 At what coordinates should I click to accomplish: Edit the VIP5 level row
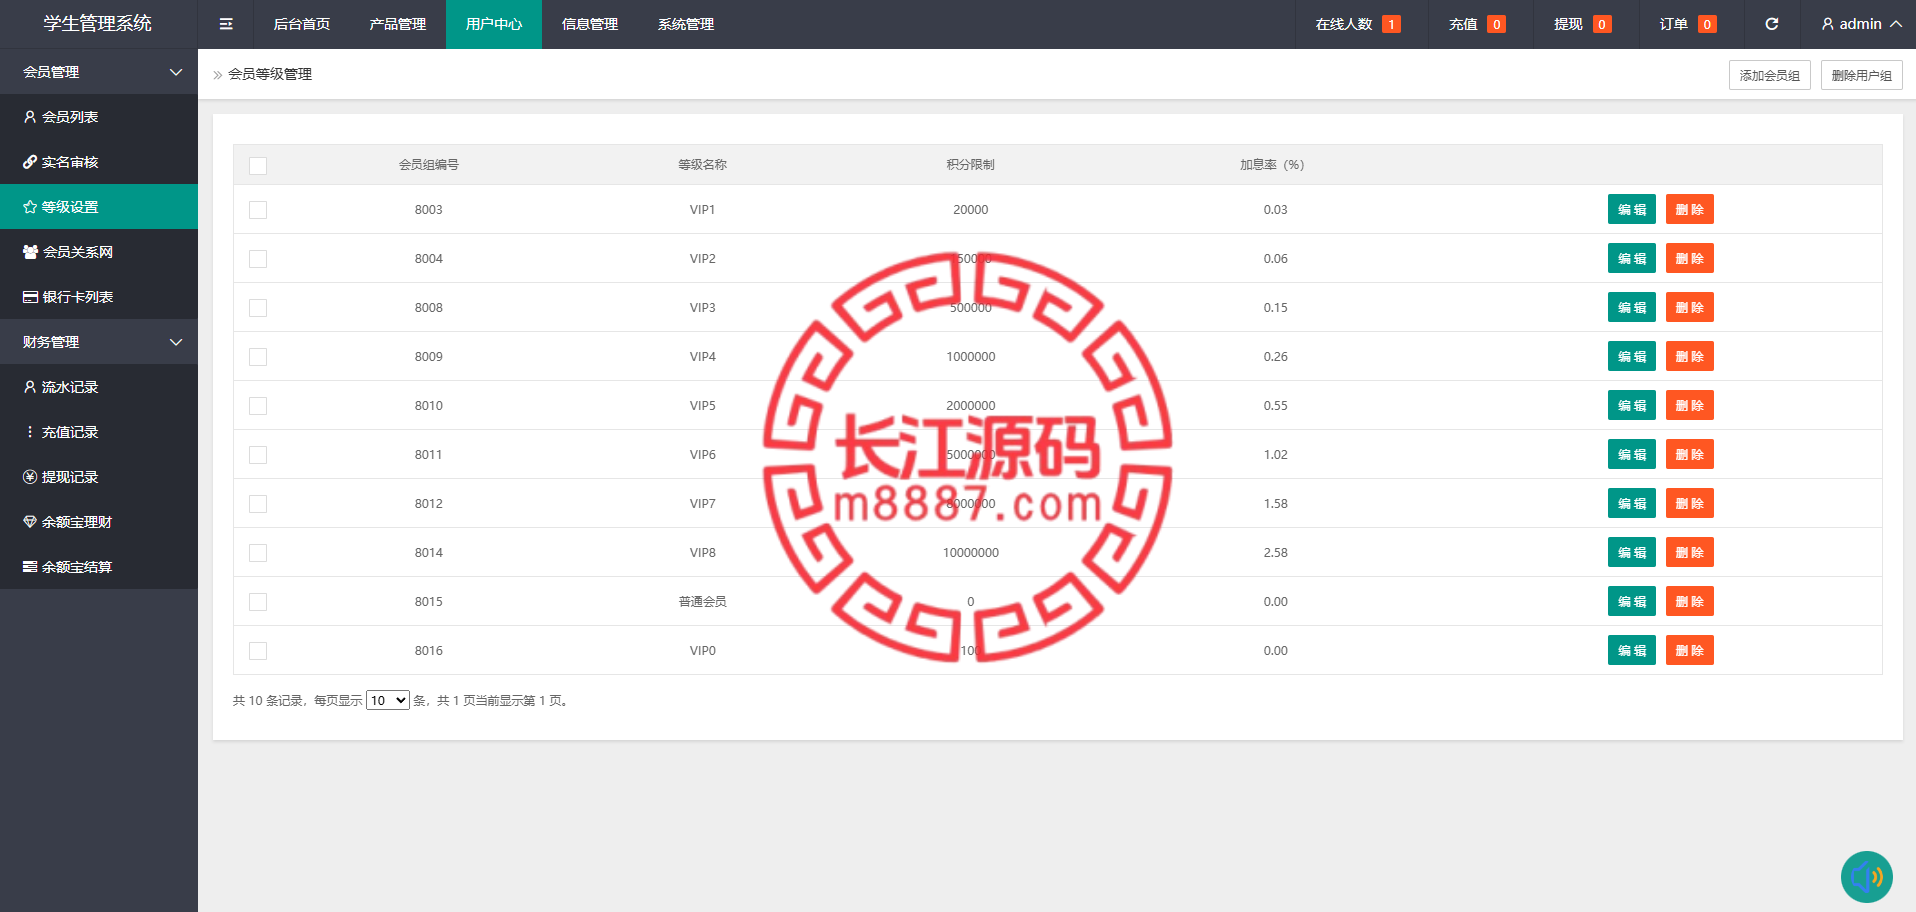pos(1632,405)
